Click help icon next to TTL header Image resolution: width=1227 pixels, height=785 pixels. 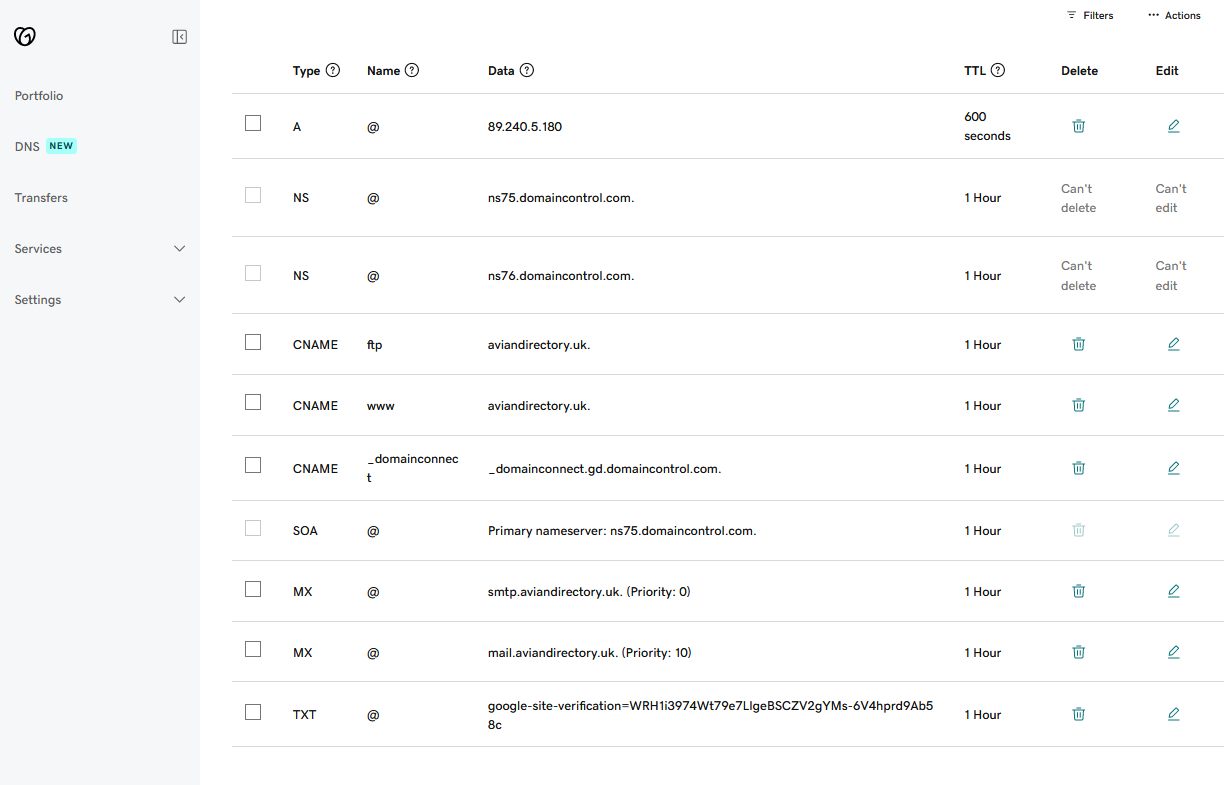click(x=997, y=71)
